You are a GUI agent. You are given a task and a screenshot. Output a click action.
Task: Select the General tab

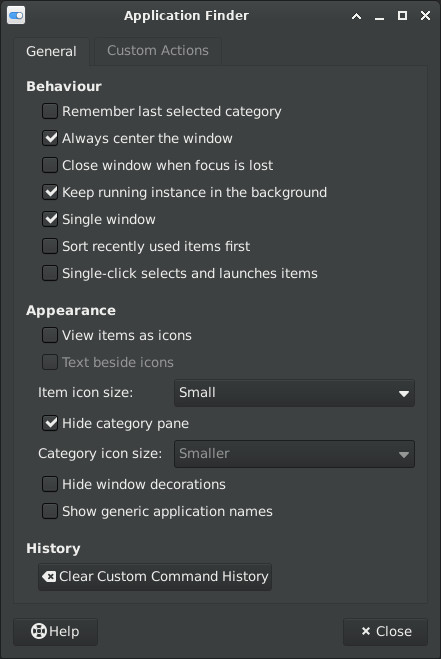[x=51, y=52]
